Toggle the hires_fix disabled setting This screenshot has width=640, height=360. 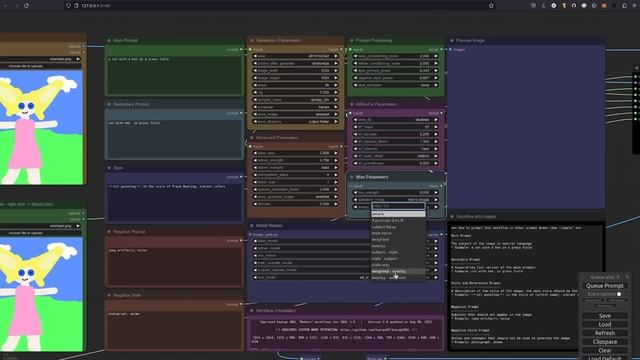coord(396,120)
